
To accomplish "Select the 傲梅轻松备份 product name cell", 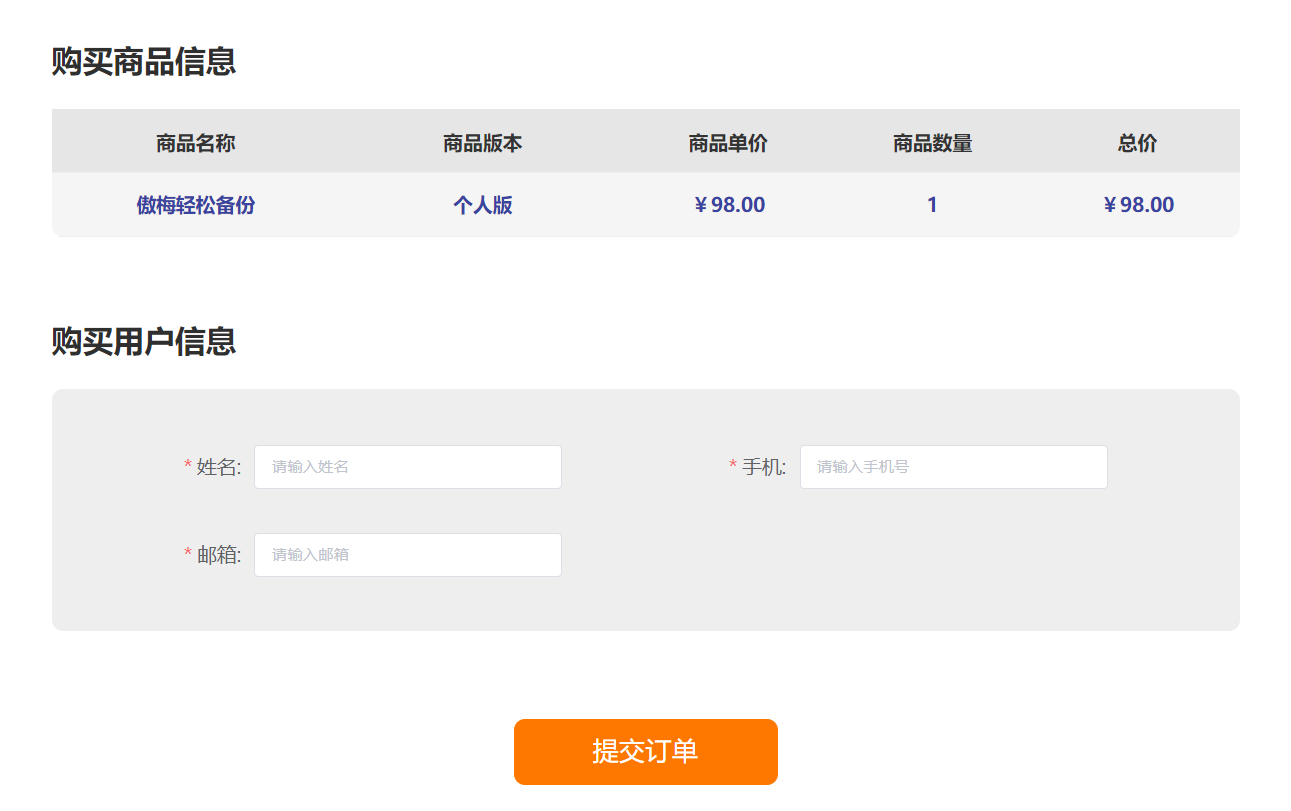I will [x=196, y=205].
